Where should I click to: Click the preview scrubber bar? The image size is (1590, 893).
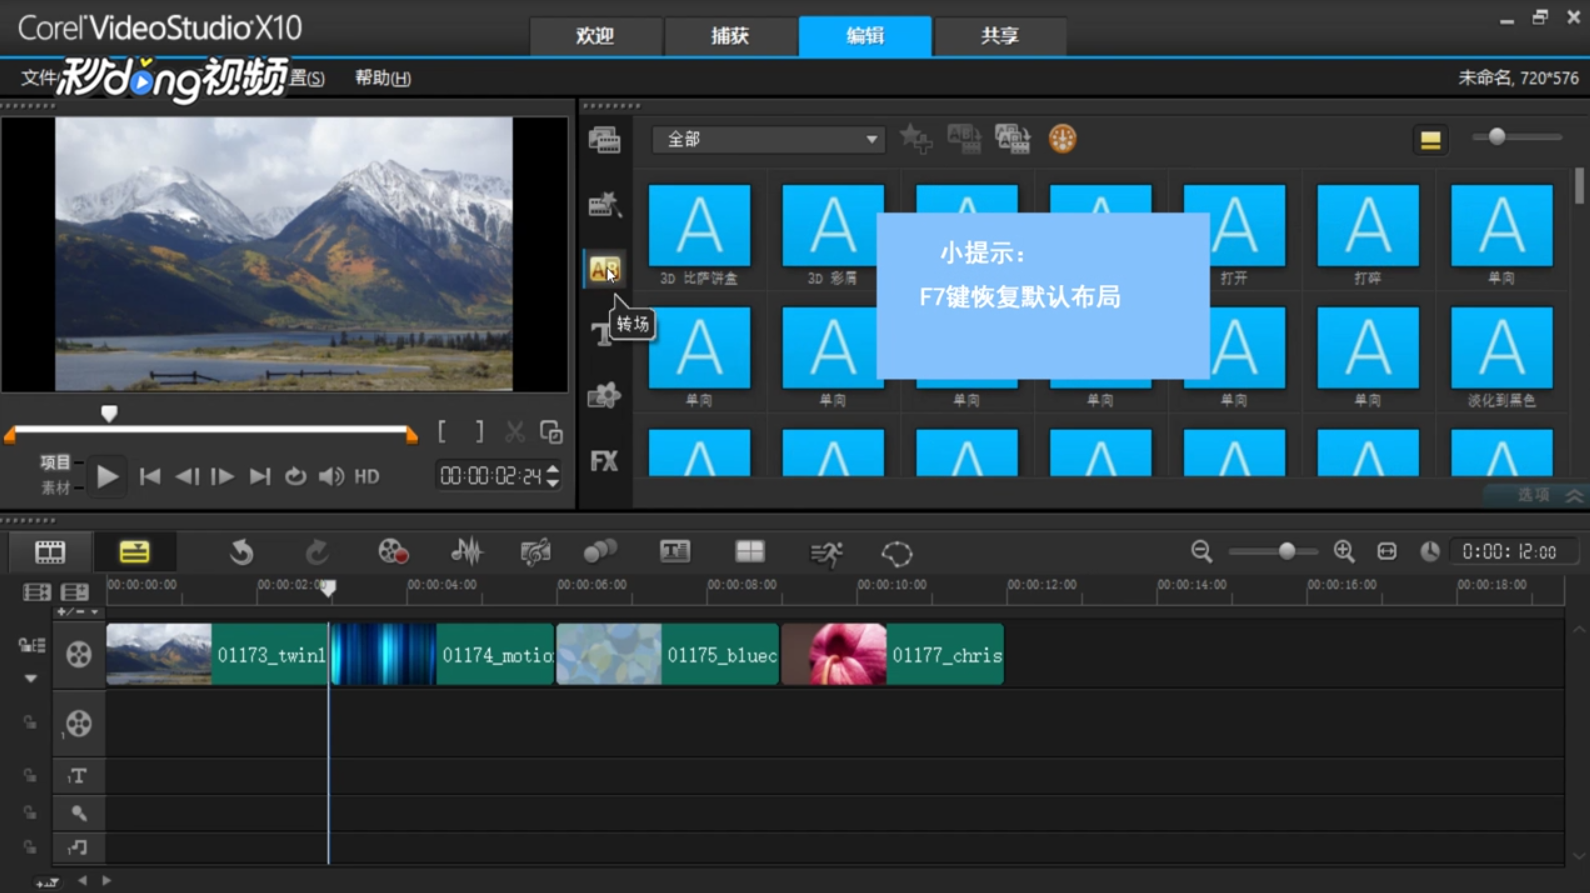[210, 431]
